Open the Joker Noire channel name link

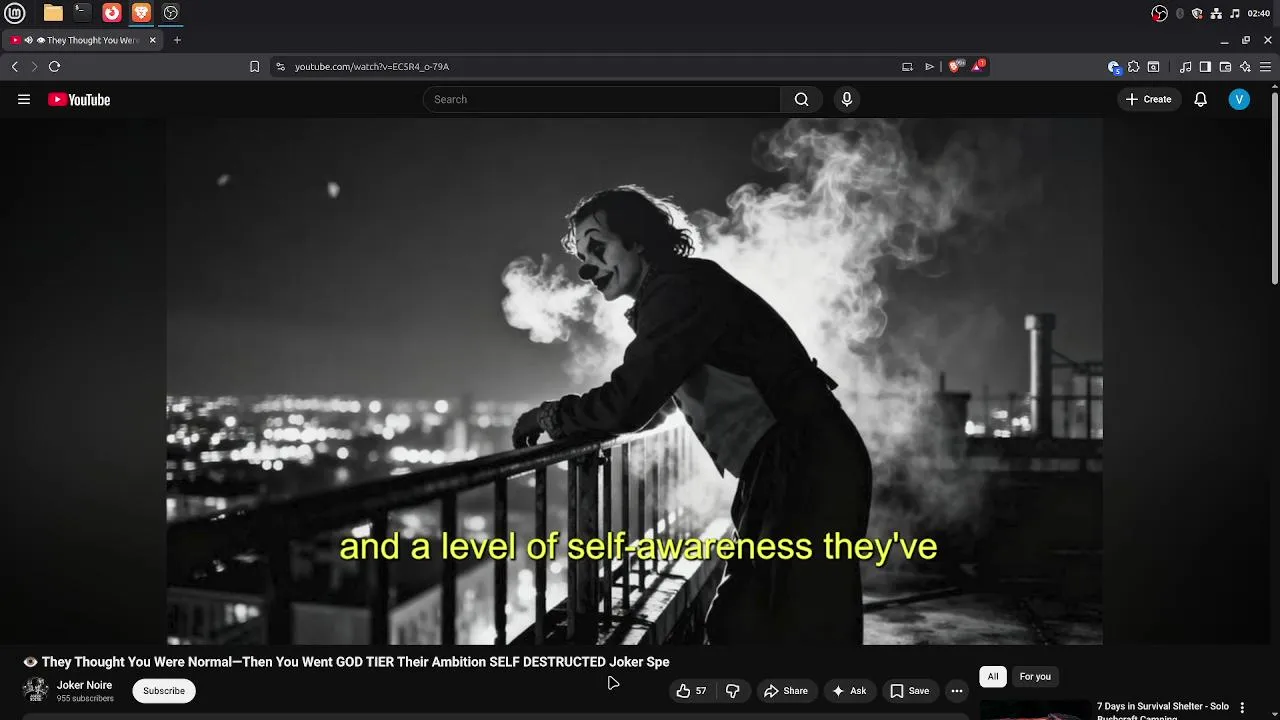click(x=84, y=685)
